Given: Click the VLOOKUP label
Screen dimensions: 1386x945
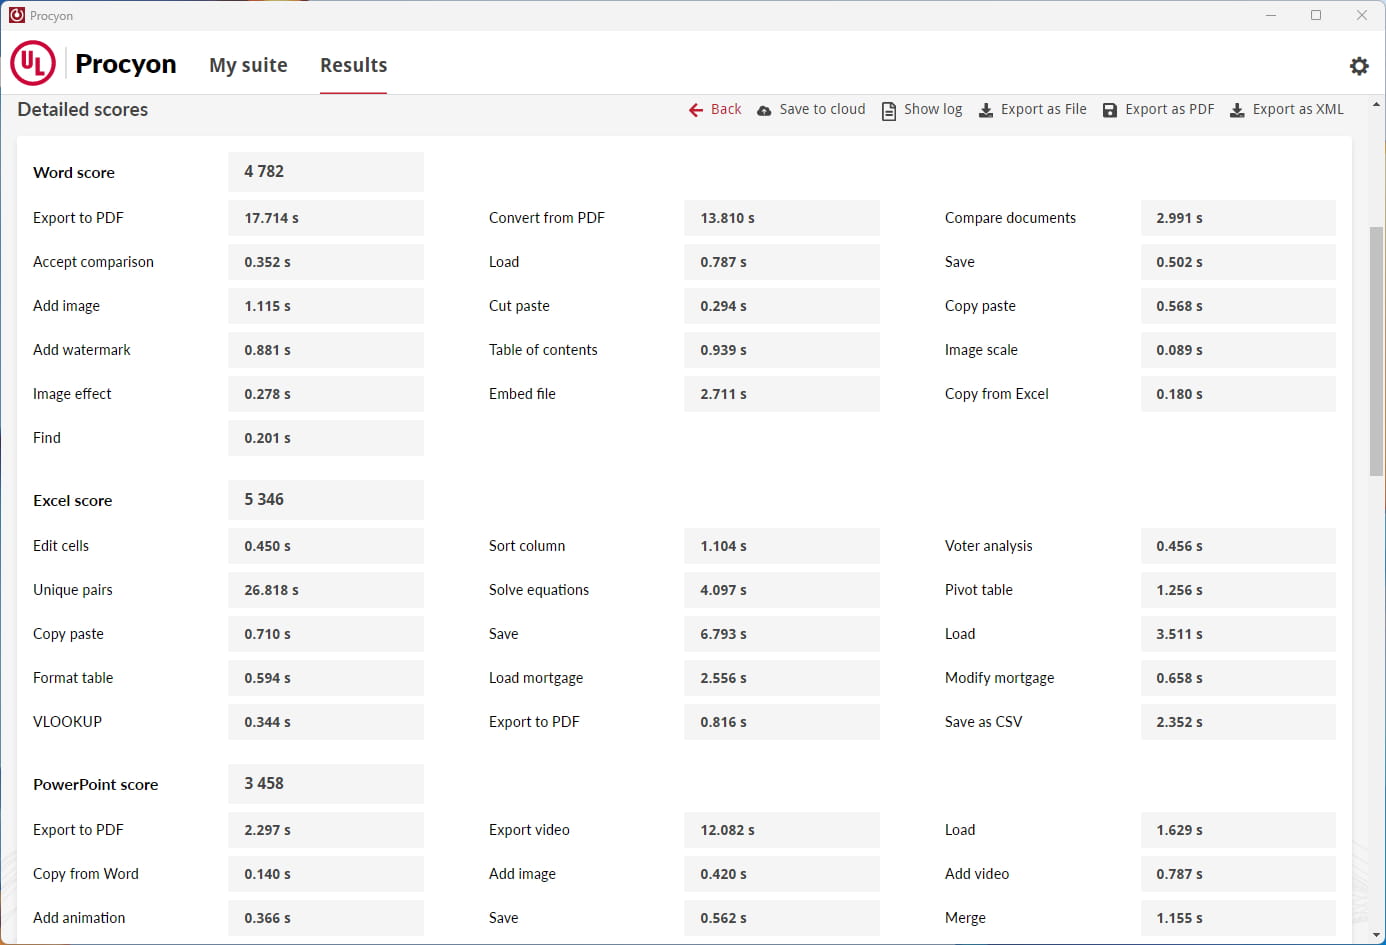Looking at the screenshot, I should pyautogui.click(x=67, y=722).
